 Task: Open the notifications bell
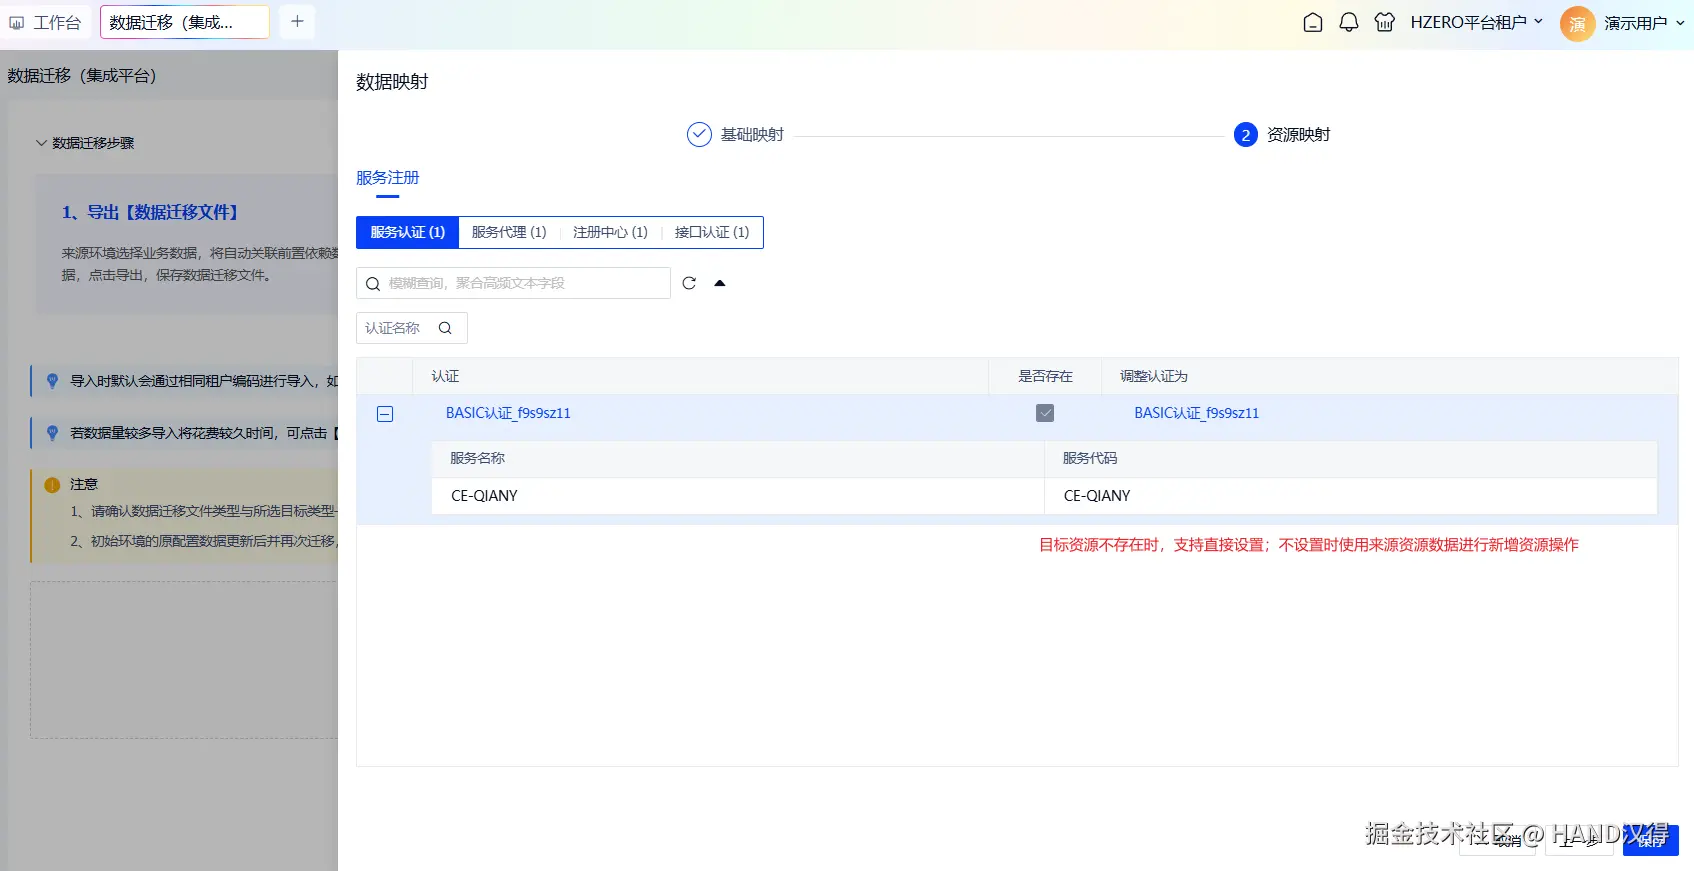tap(1349, 22)
